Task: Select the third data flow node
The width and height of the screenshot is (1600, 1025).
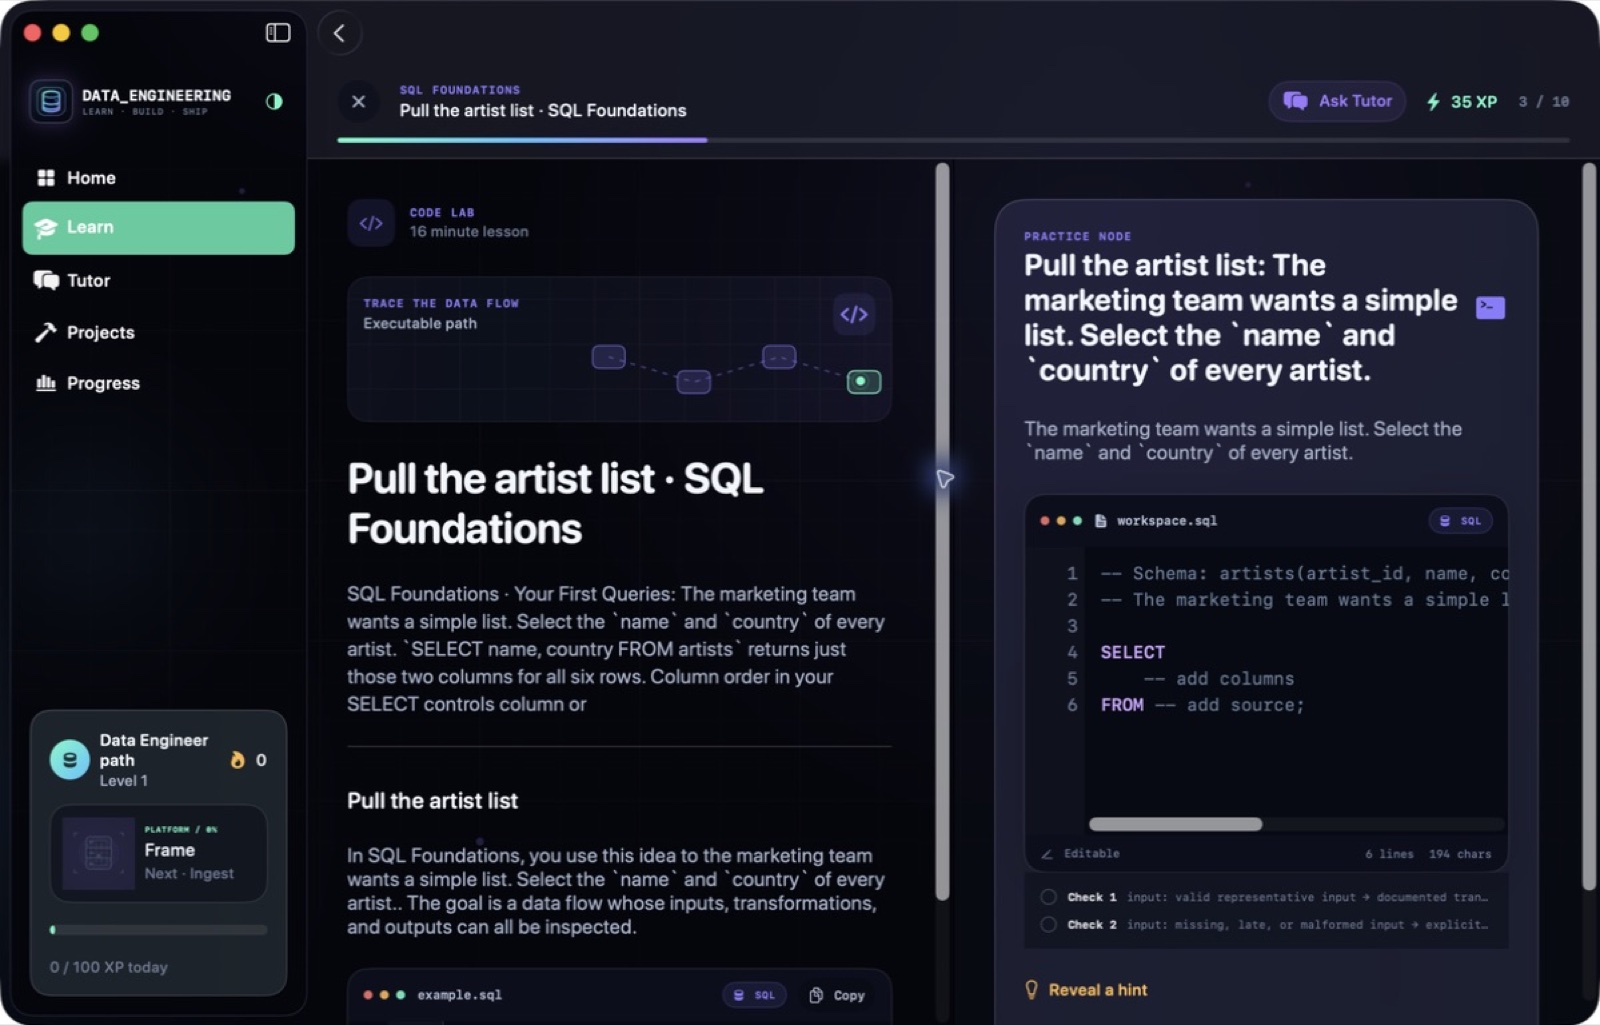Action: click(778, 356)
